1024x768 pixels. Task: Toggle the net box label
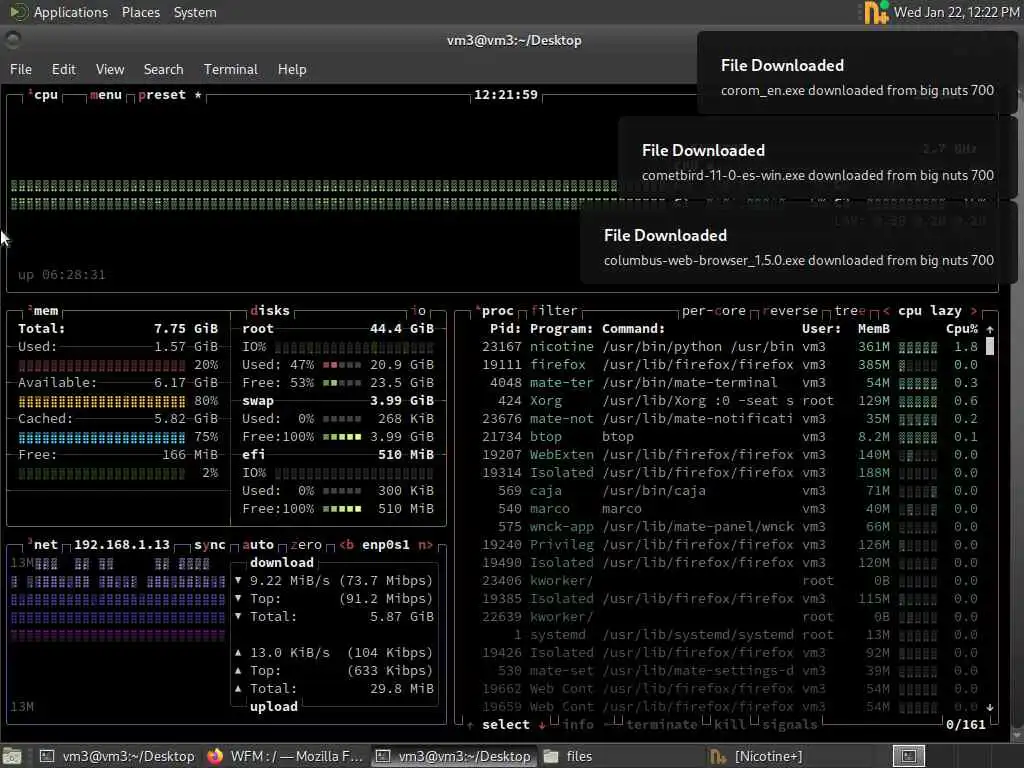click(x=44, y=545)
